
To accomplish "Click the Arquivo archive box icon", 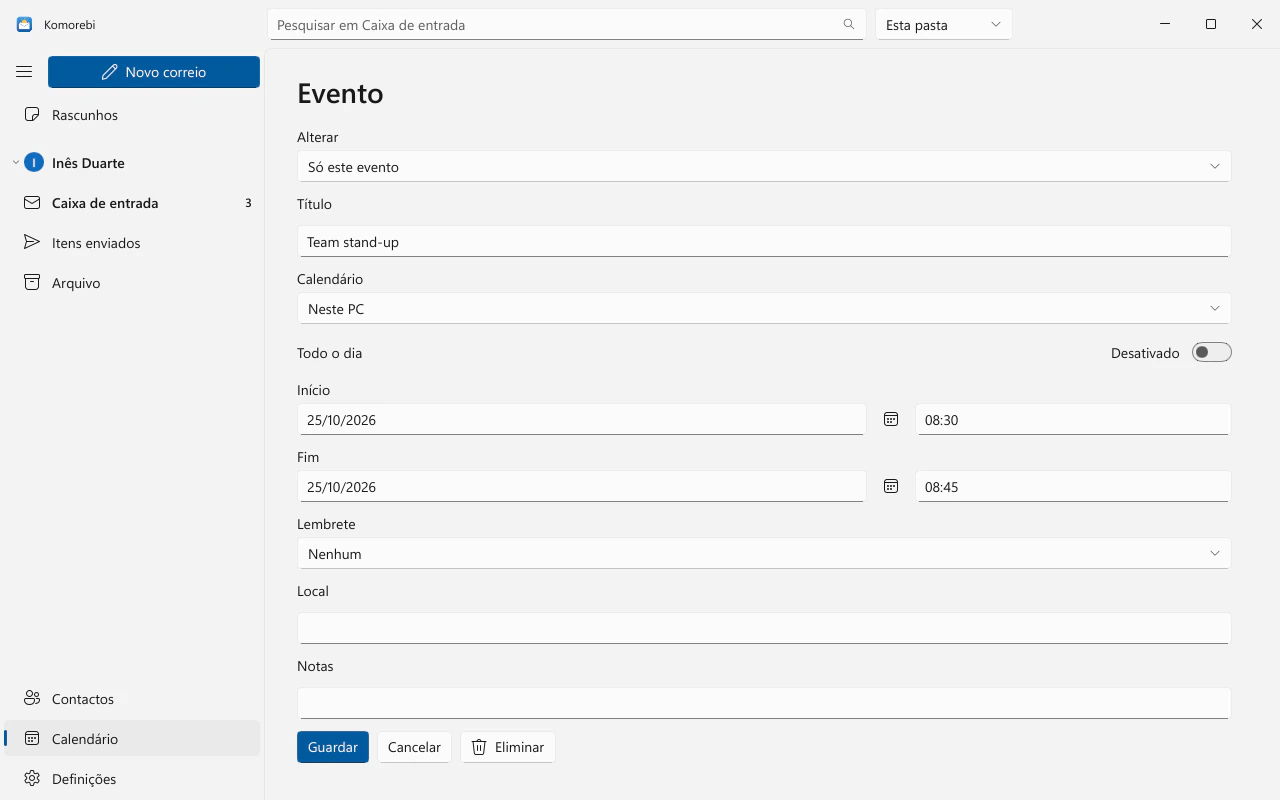I will click(x=32, y=283).
